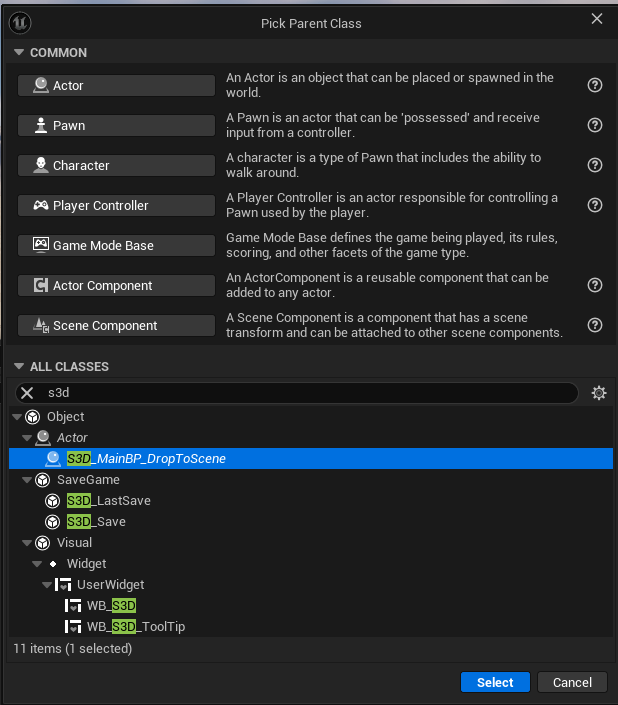Click the WB_S3D widget blueprint icon
This screenshot has height=705, width=618.
tap(72, 606)
